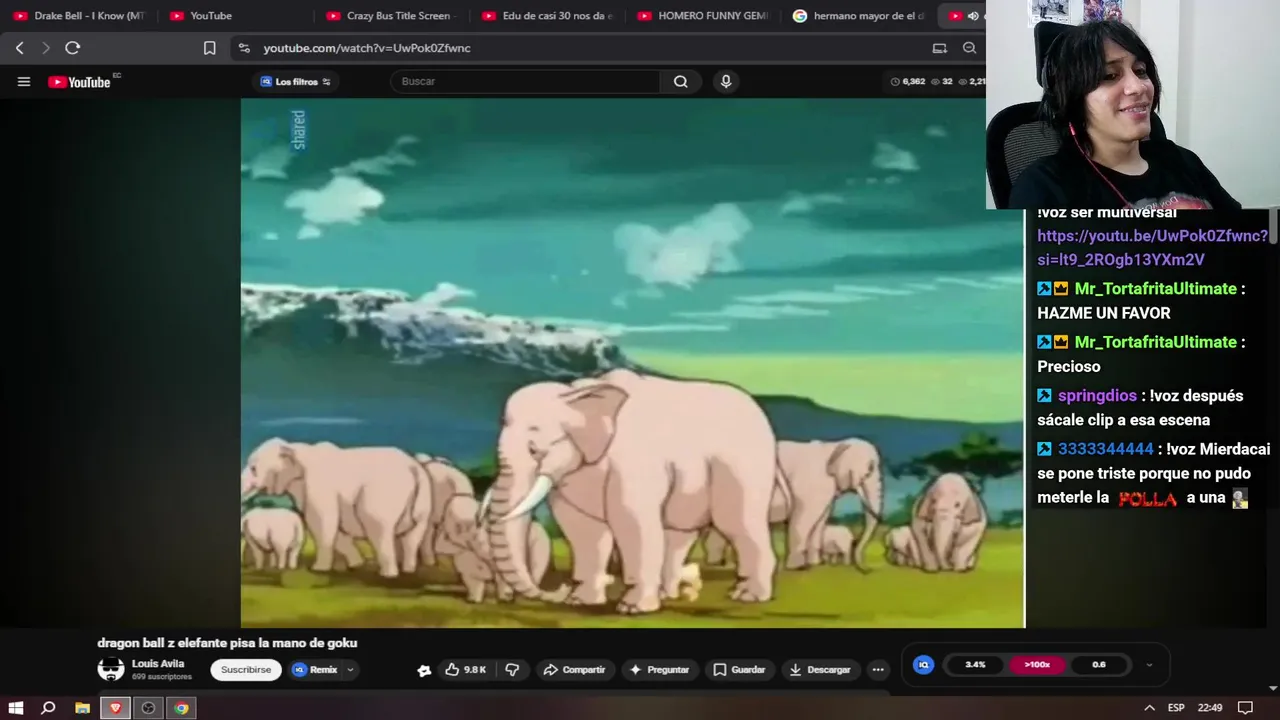Show hidden system tray icons

tap(1150, 708)
